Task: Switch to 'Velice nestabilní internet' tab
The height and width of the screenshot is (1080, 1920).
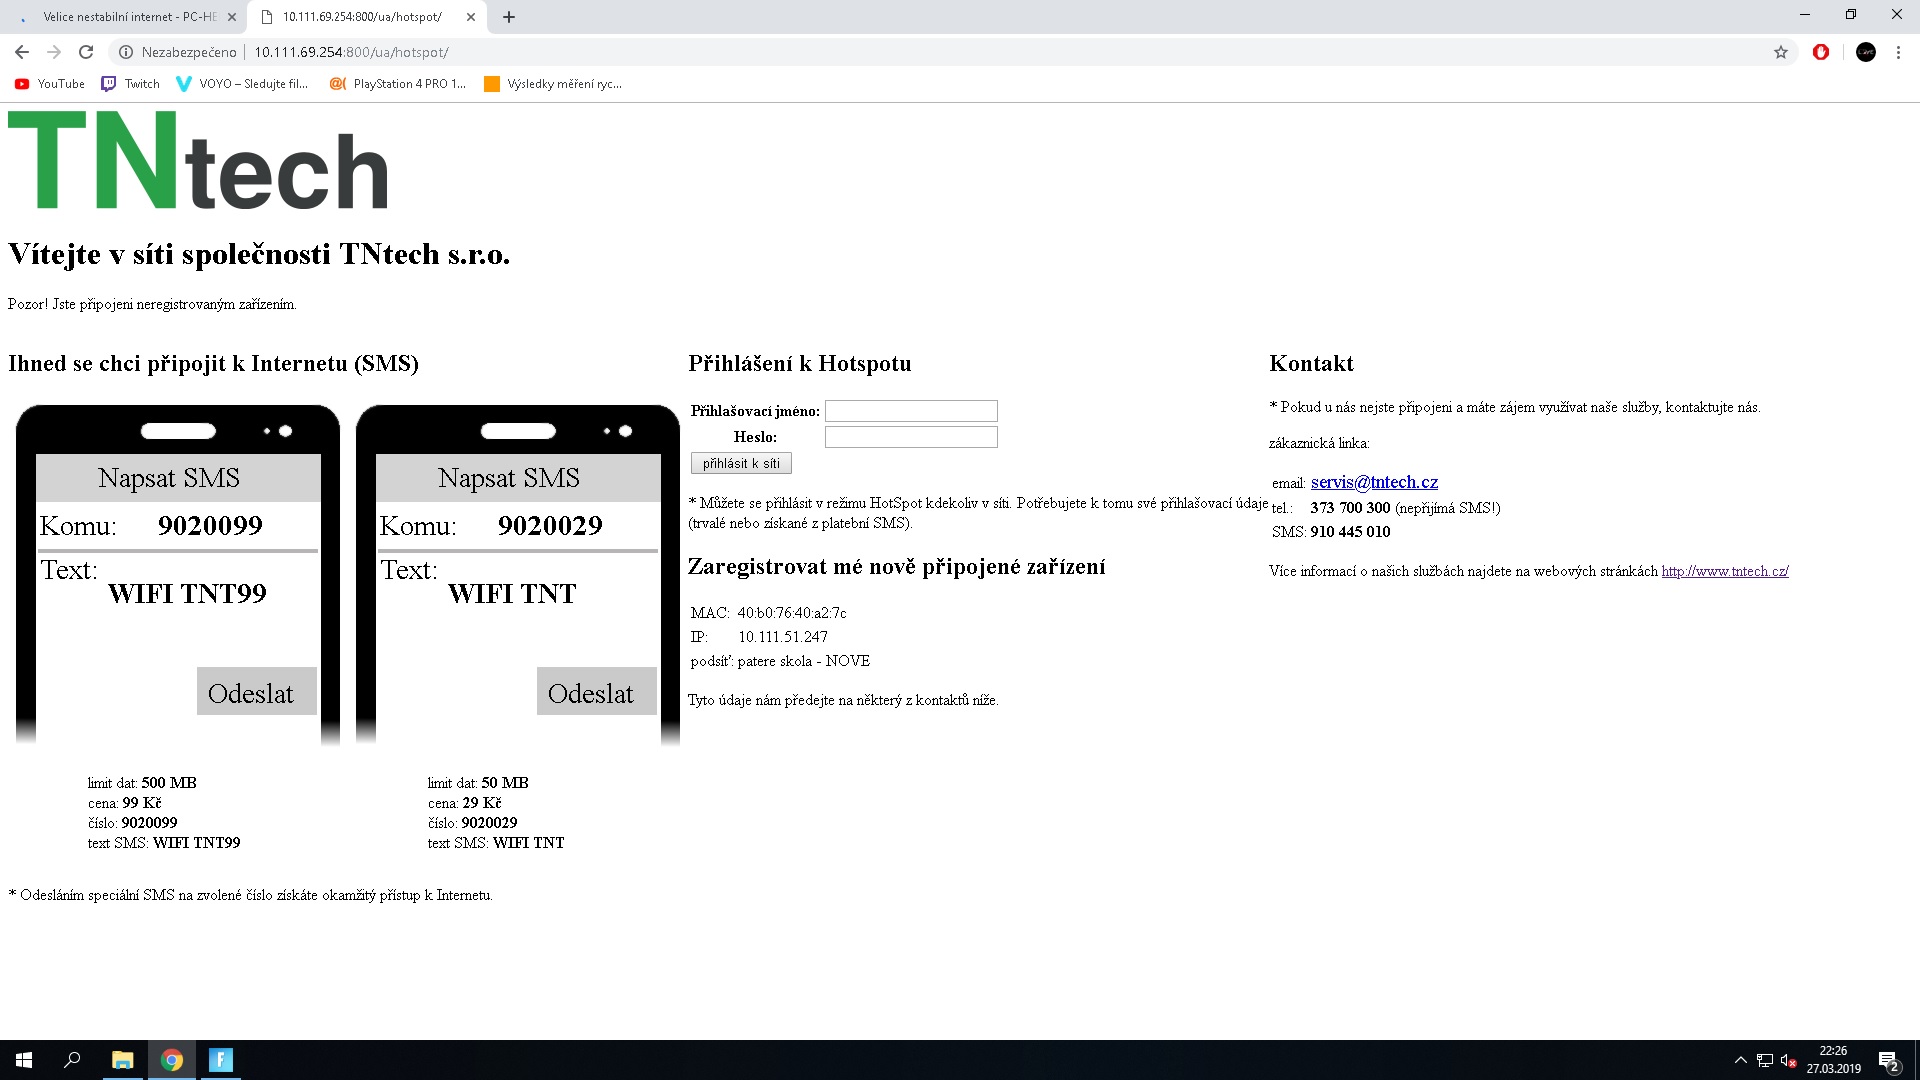Action: 130,17
